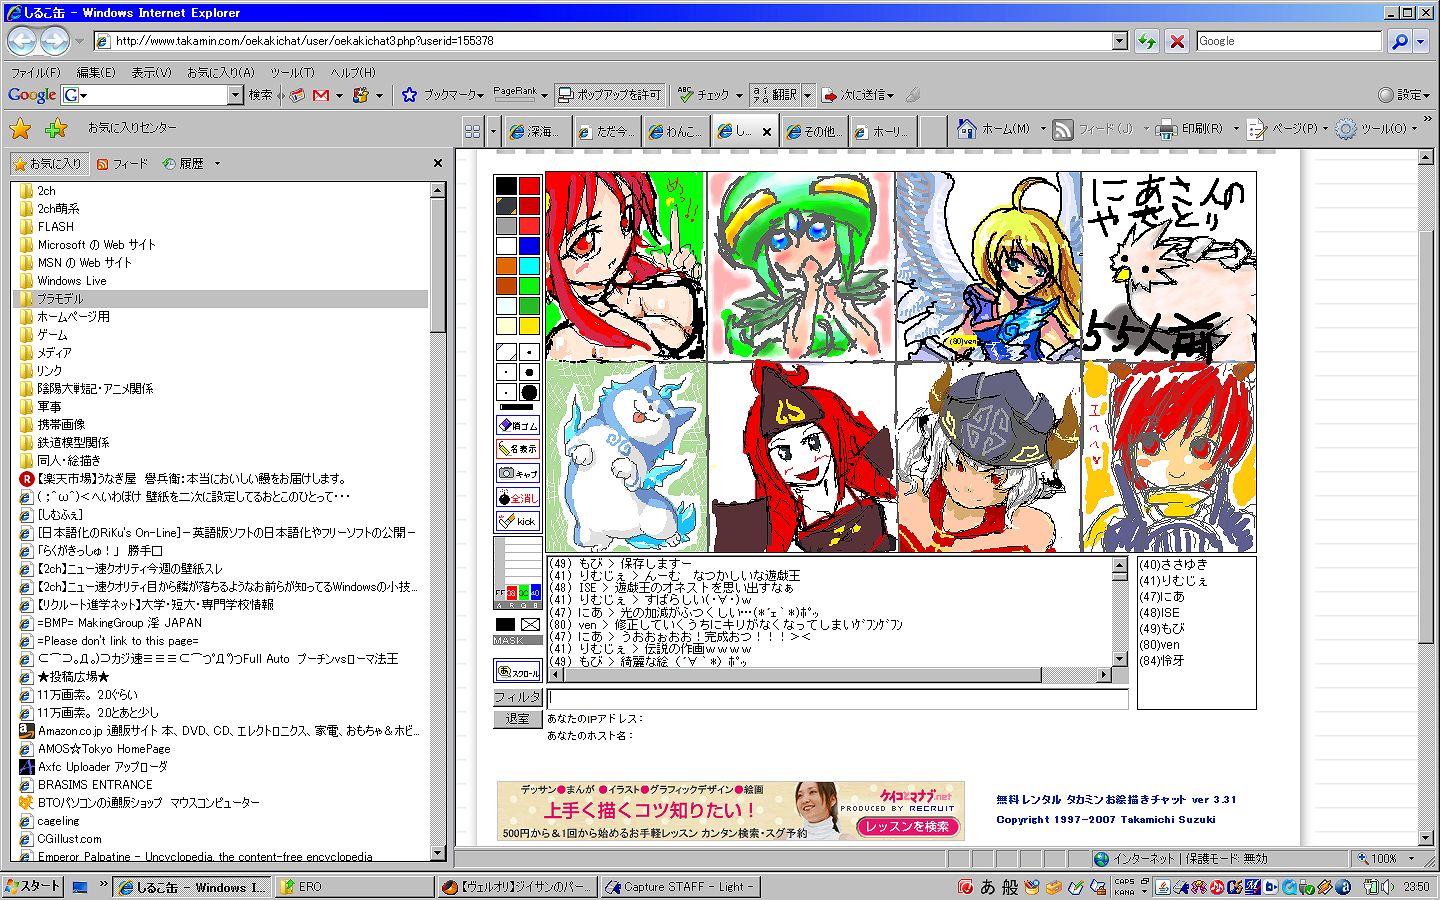Open the BRASIMS ENTRANCE favorite
The image size is (1440, 900).
[x=95, y=785]
